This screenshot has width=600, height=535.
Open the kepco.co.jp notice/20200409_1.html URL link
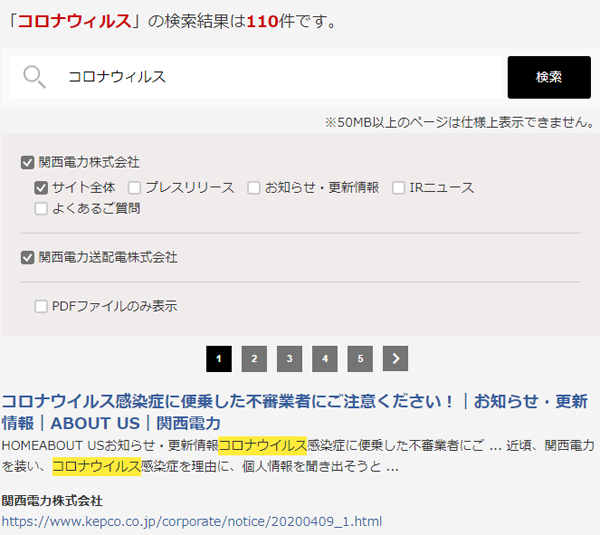pos(192,522)
